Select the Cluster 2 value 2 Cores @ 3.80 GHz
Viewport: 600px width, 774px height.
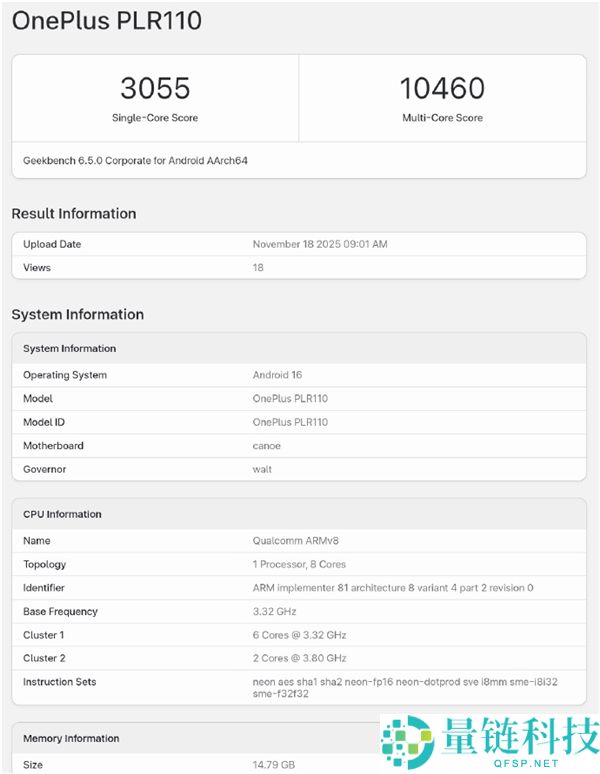tap(299, 658)
